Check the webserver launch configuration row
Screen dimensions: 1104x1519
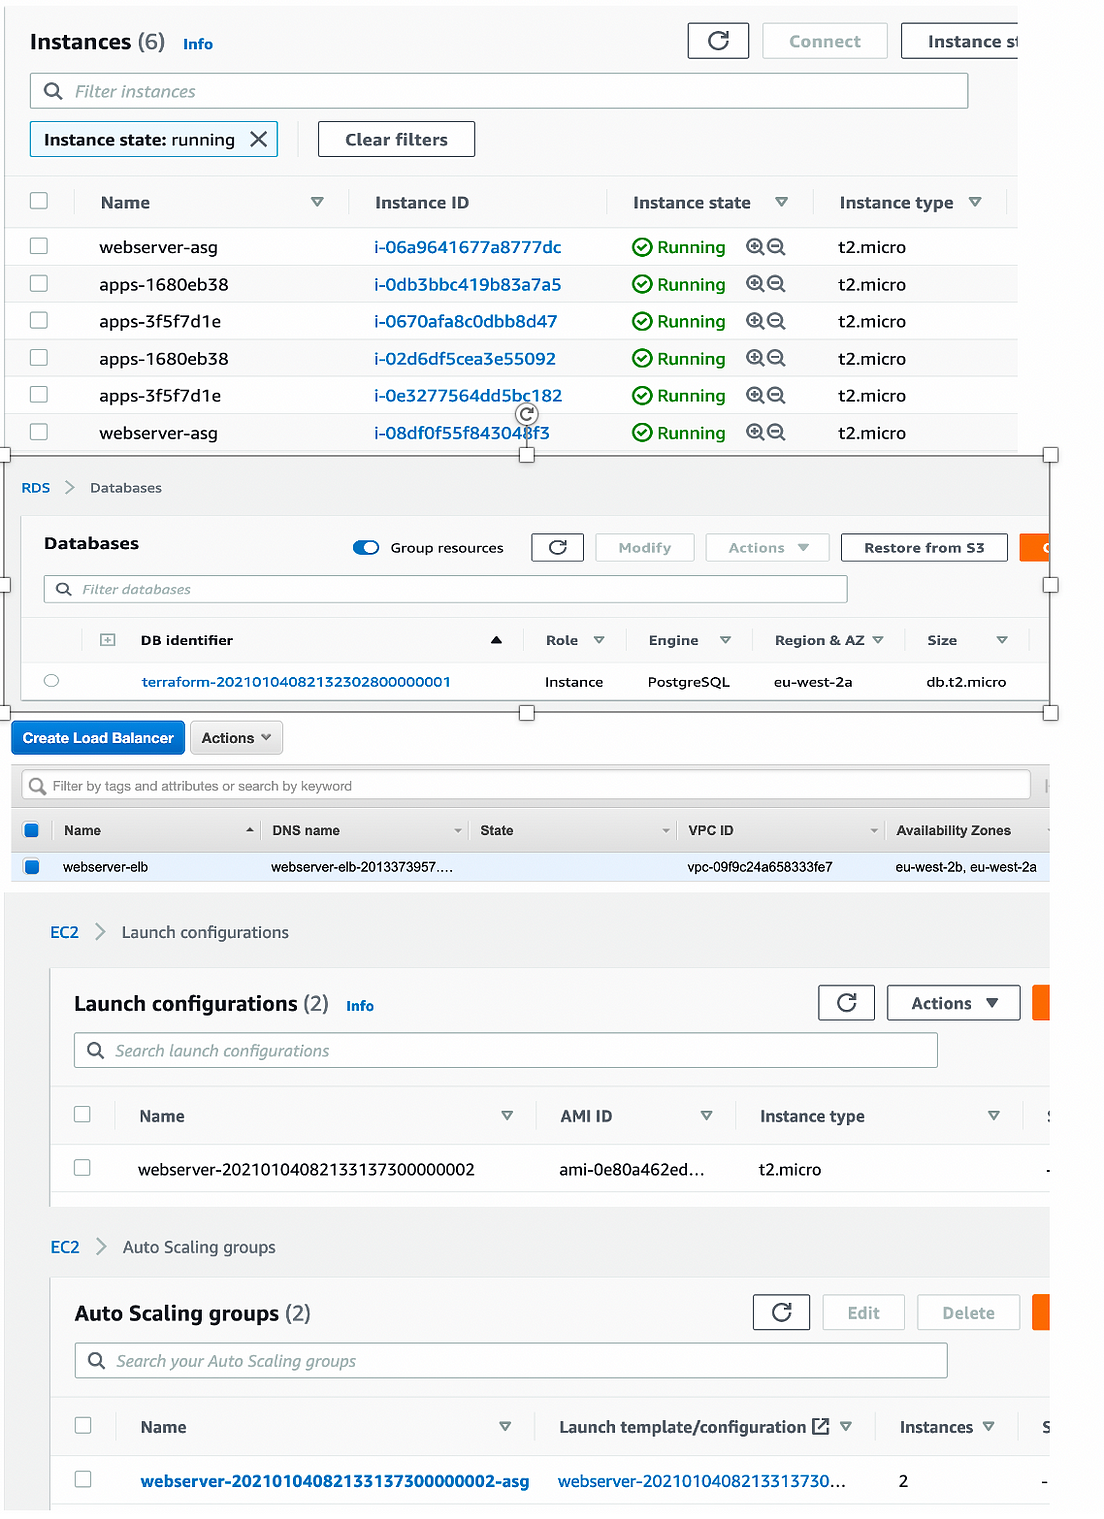coord(82,1168)
